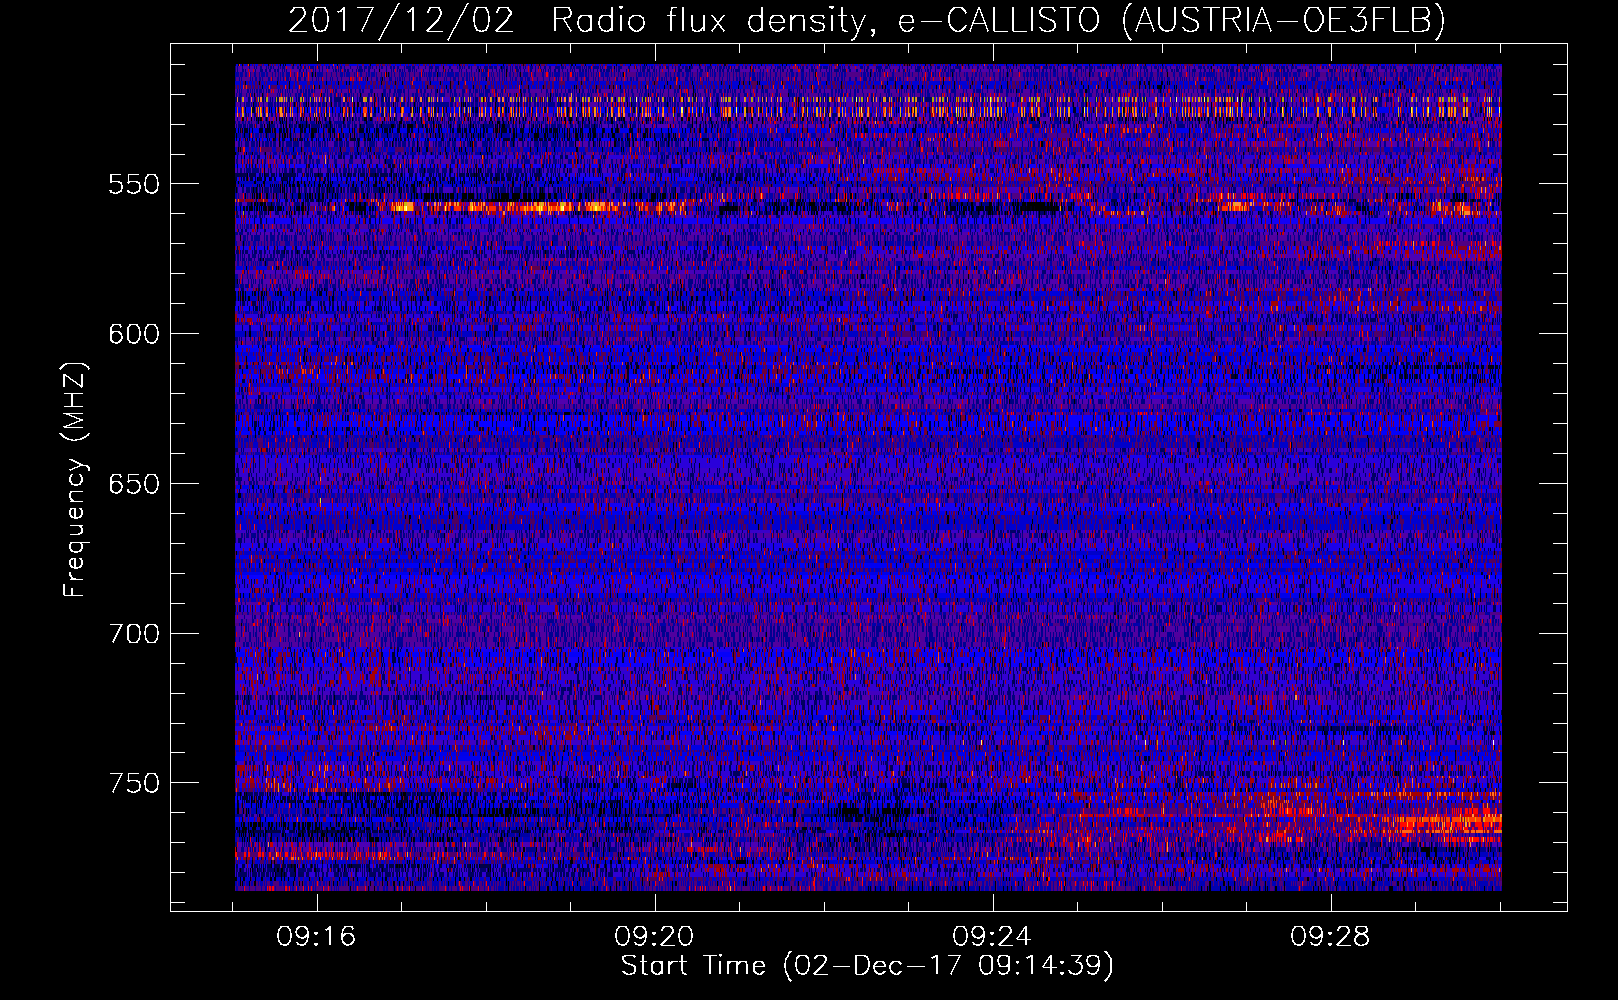This screenshot has height=1000, width=1618.
Task: Click the 09:24 time tick label
Action: [x=993, y=937]
